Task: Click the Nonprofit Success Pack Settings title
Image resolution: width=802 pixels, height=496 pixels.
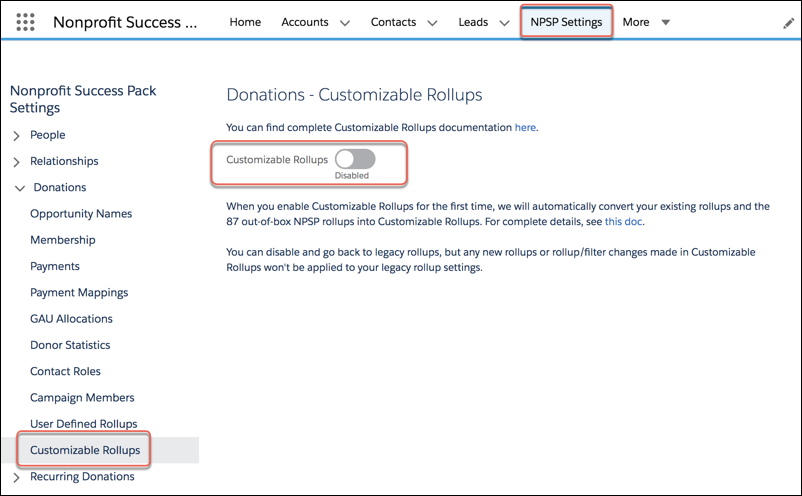Action: [x=83, y=99]
